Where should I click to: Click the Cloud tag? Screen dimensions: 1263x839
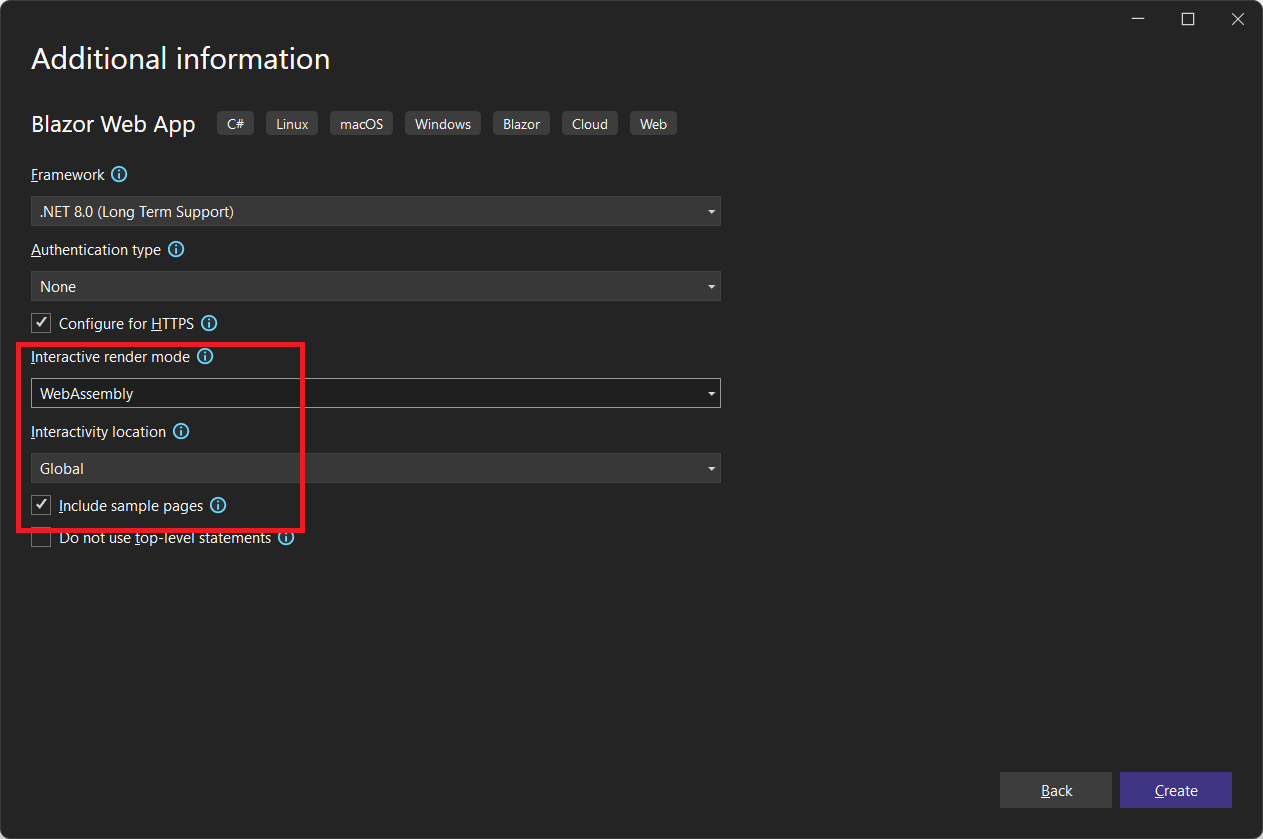coord(590,124)
